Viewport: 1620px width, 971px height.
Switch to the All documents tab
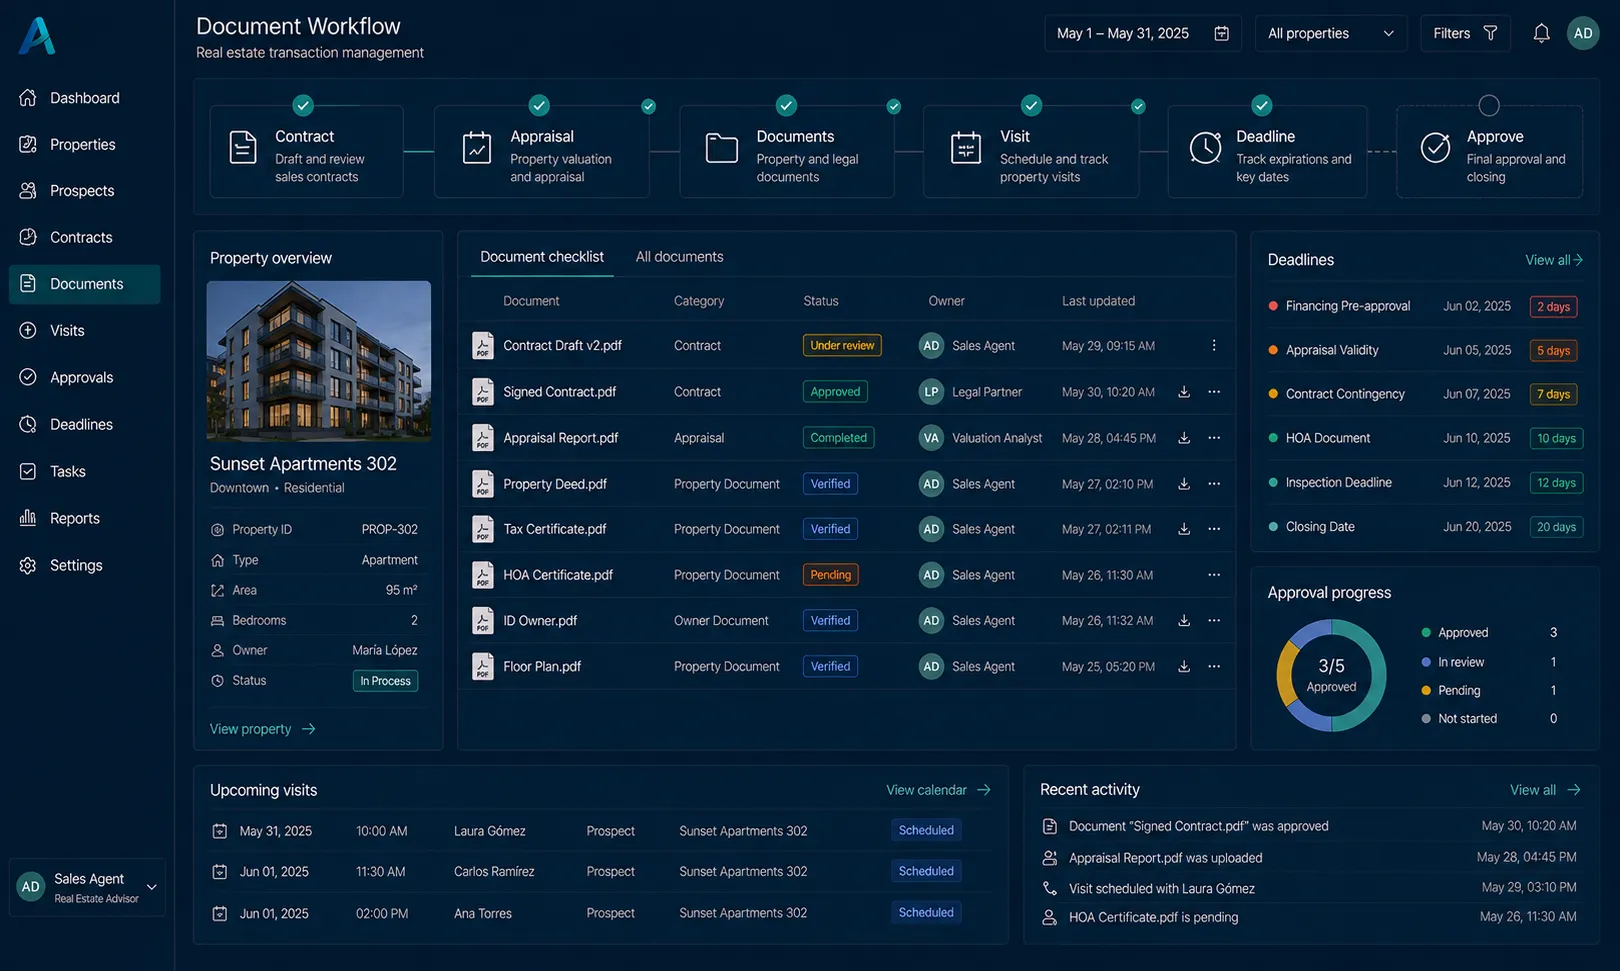[x=679, y=257]
